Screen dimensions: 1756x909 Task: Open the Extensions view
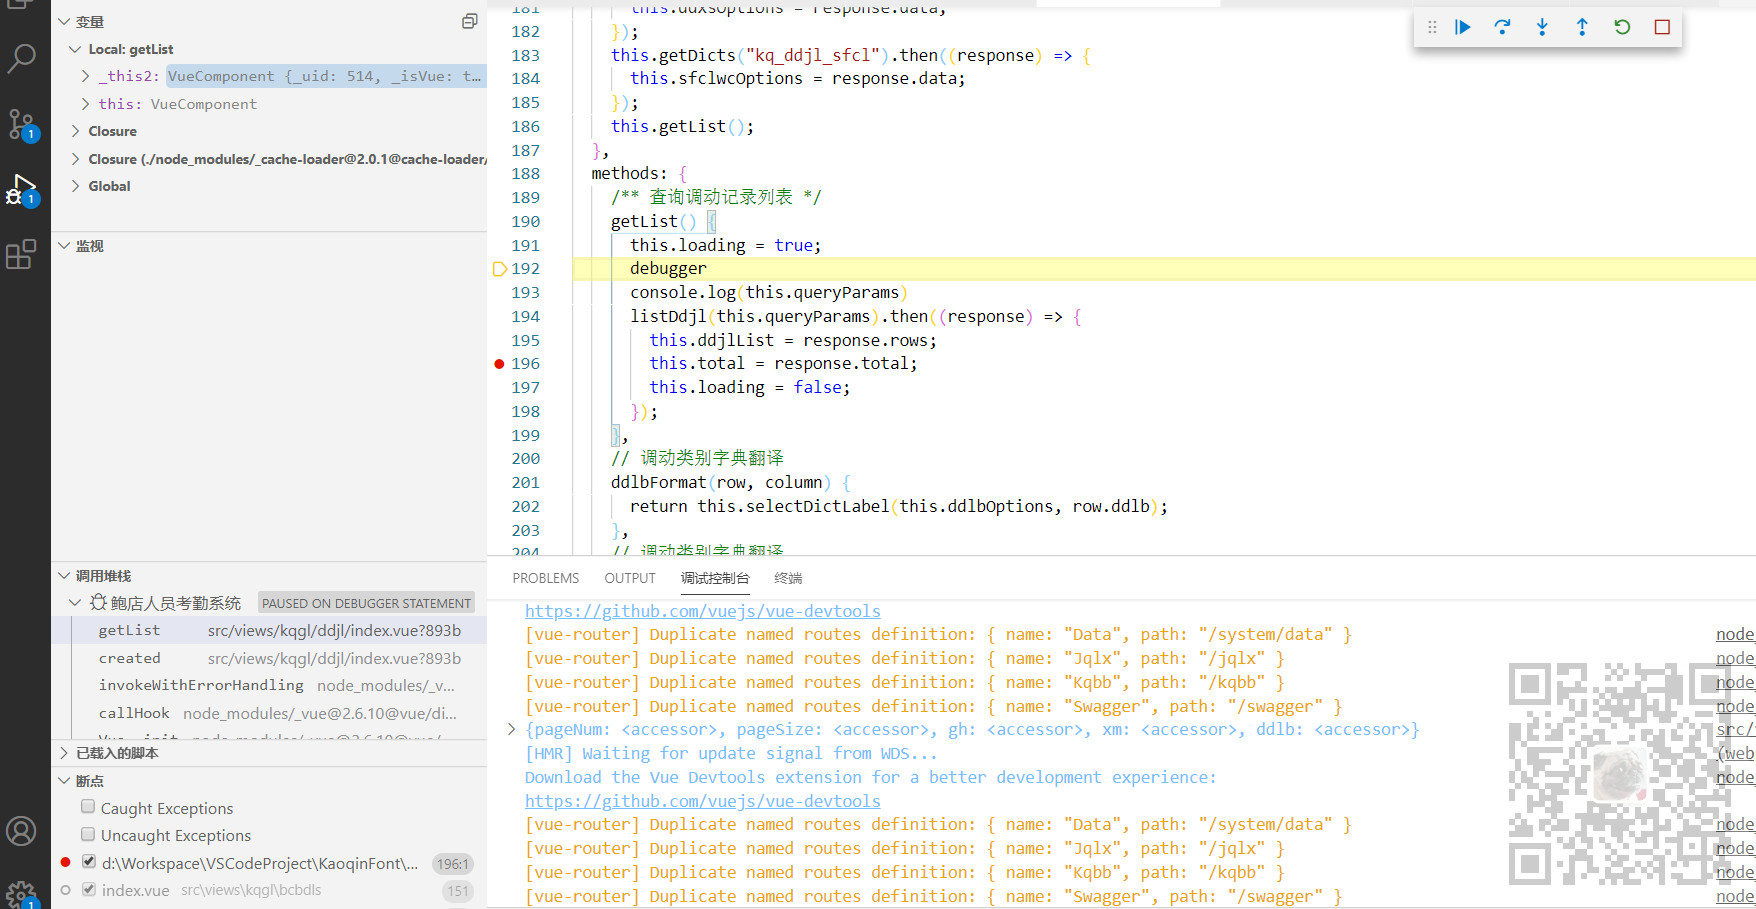[22, 254]
